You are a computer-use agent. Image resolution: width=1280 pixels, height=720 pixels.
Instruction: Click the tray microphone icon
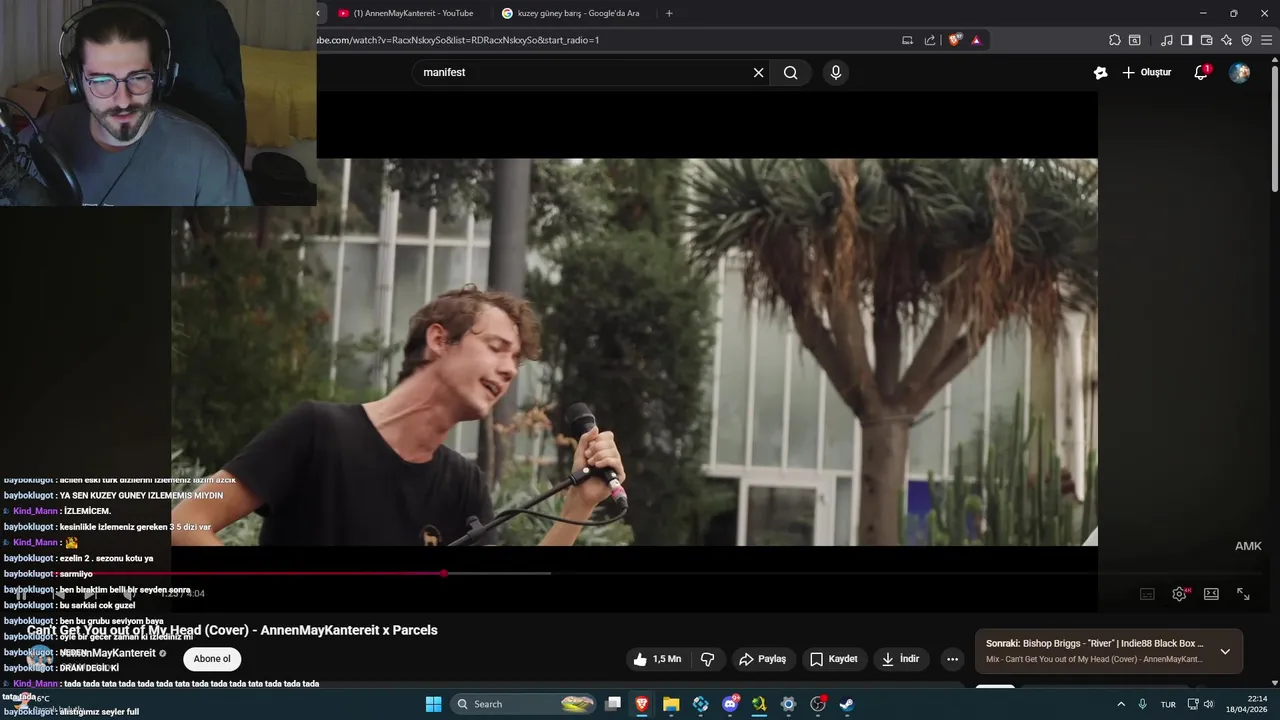(x=1142, y=704)
